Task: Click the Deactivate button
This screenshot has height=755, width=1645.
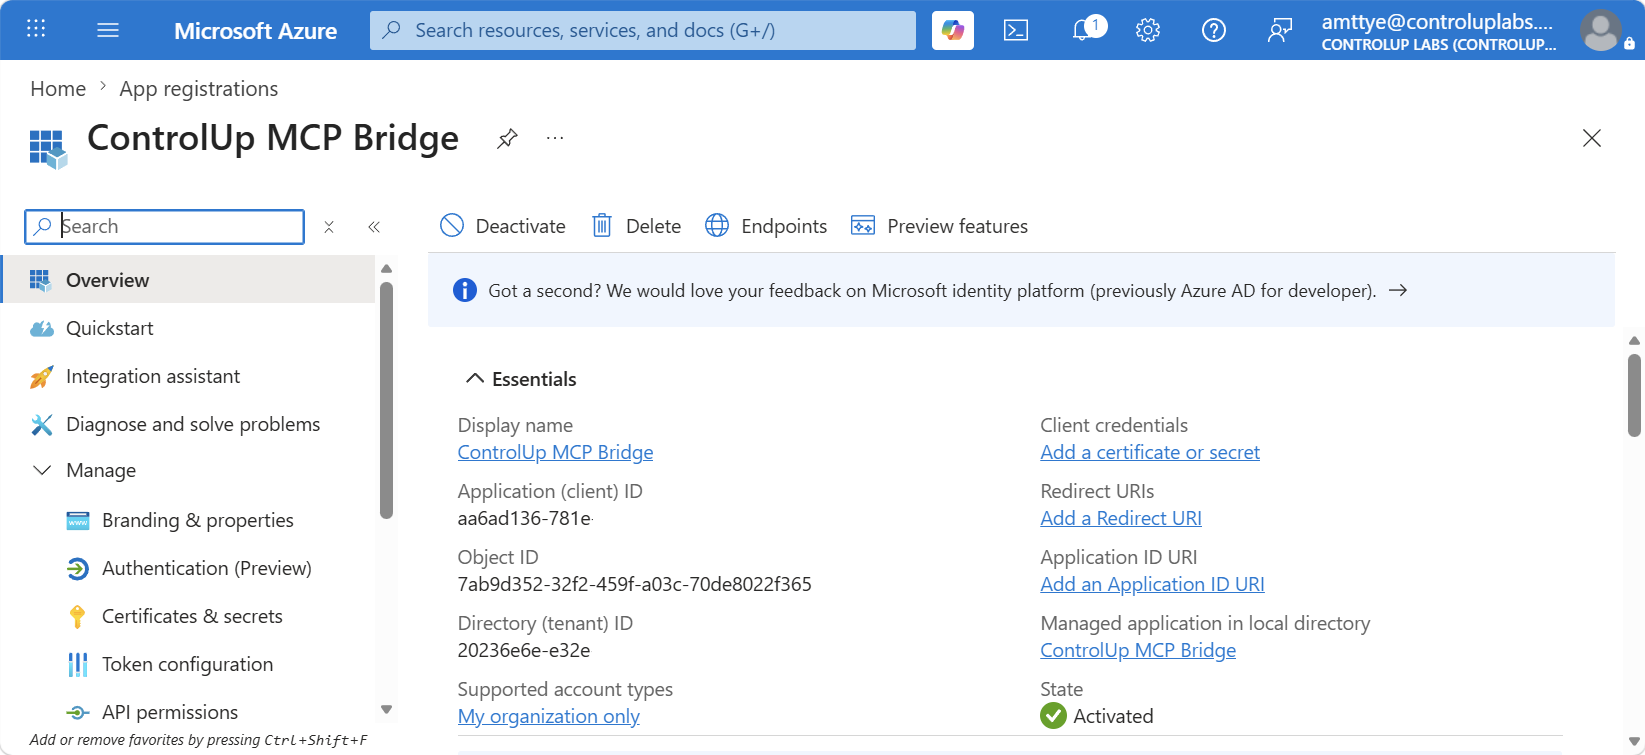Action: point(503,226)
